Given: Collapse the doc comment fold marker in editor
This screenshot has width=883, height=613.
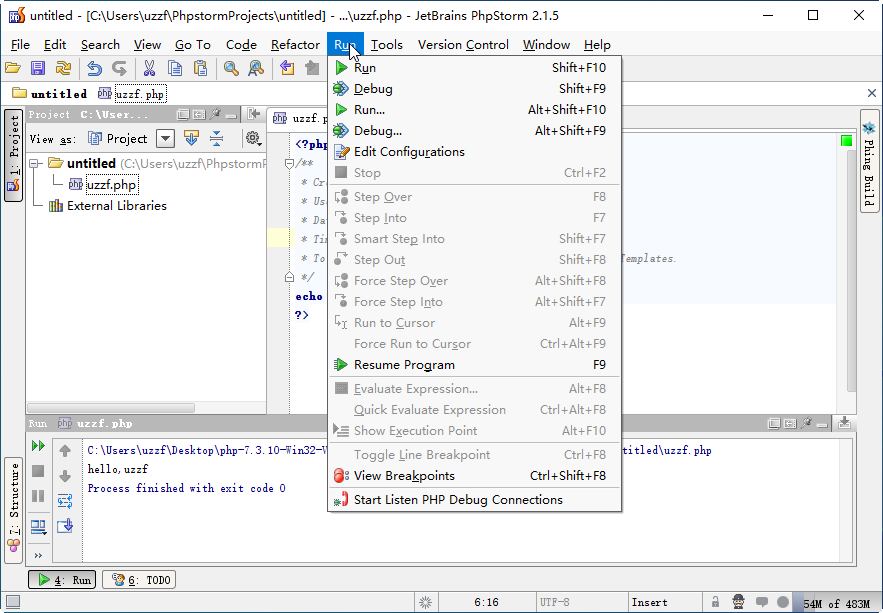Looking at the screenshot, I should click(x=289, y=164).
